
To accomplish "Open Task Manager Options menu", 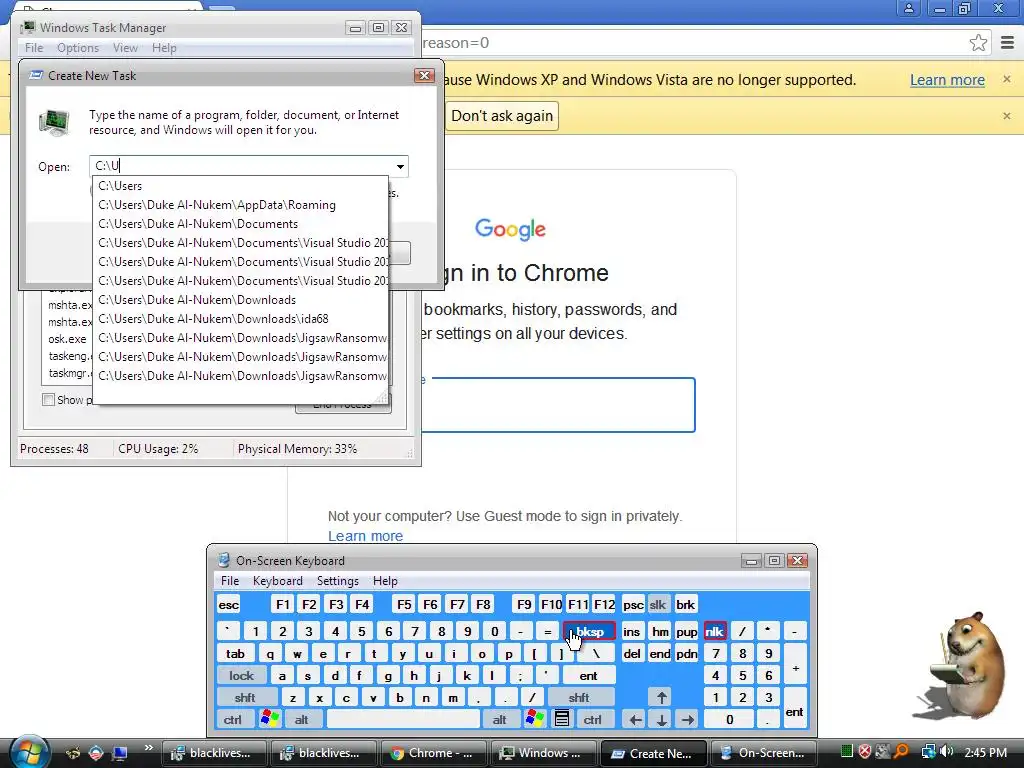I will (x=78, y=48).
